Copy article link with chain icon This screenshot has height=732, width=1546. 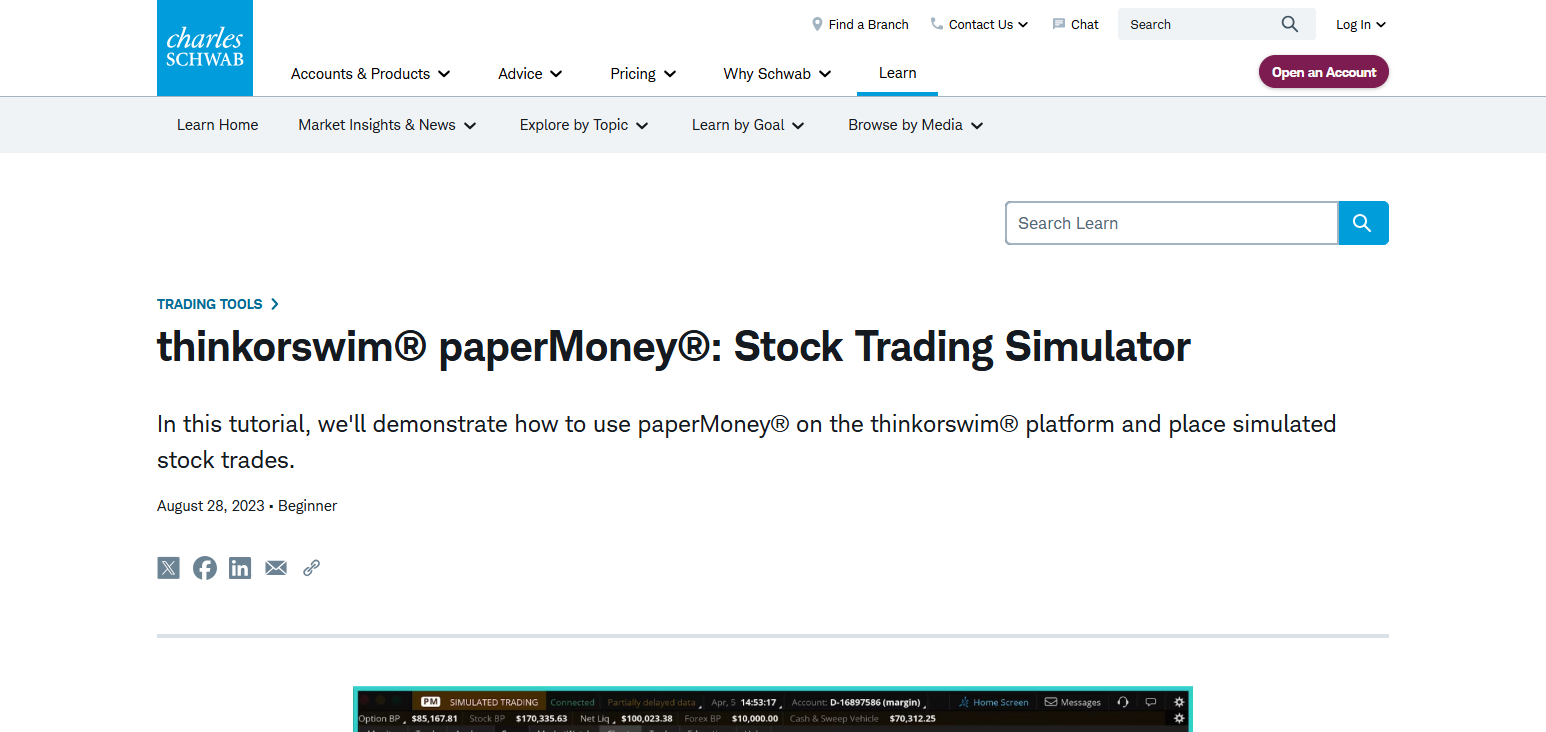pos(311,568)
